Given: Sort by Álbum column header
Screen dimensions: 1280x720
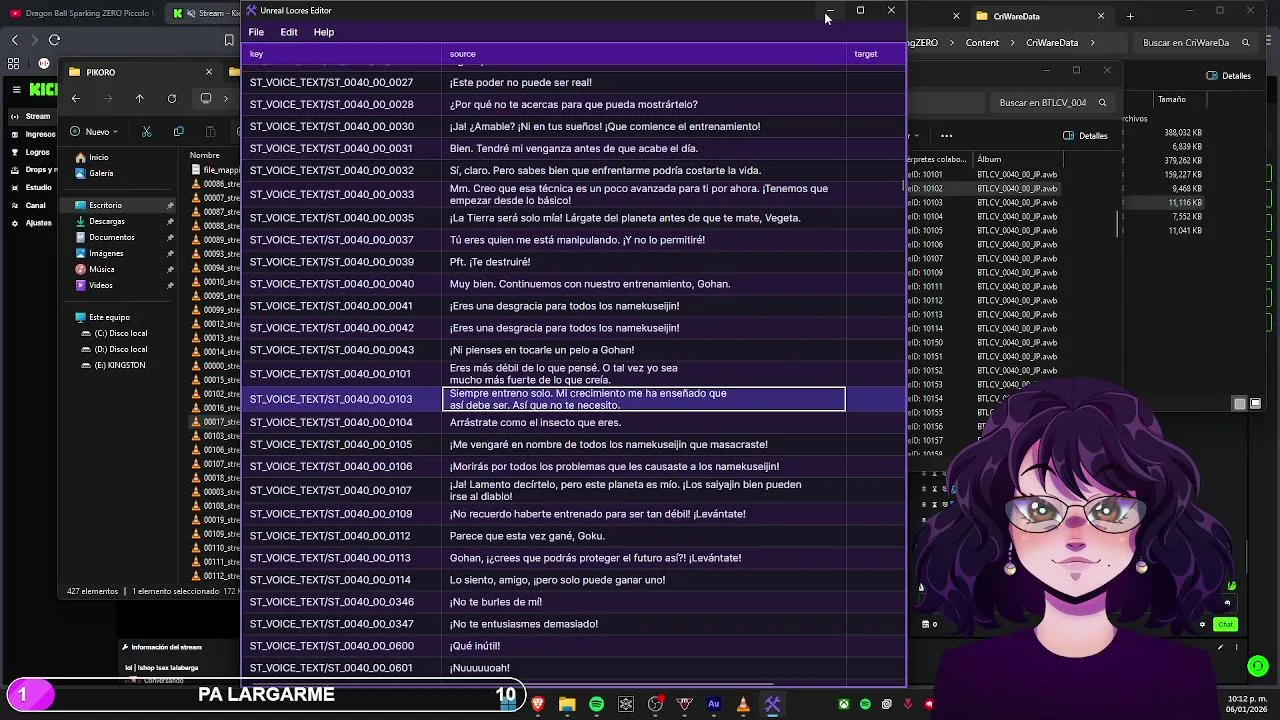Looking at the screenshot, I should [989, 159].
